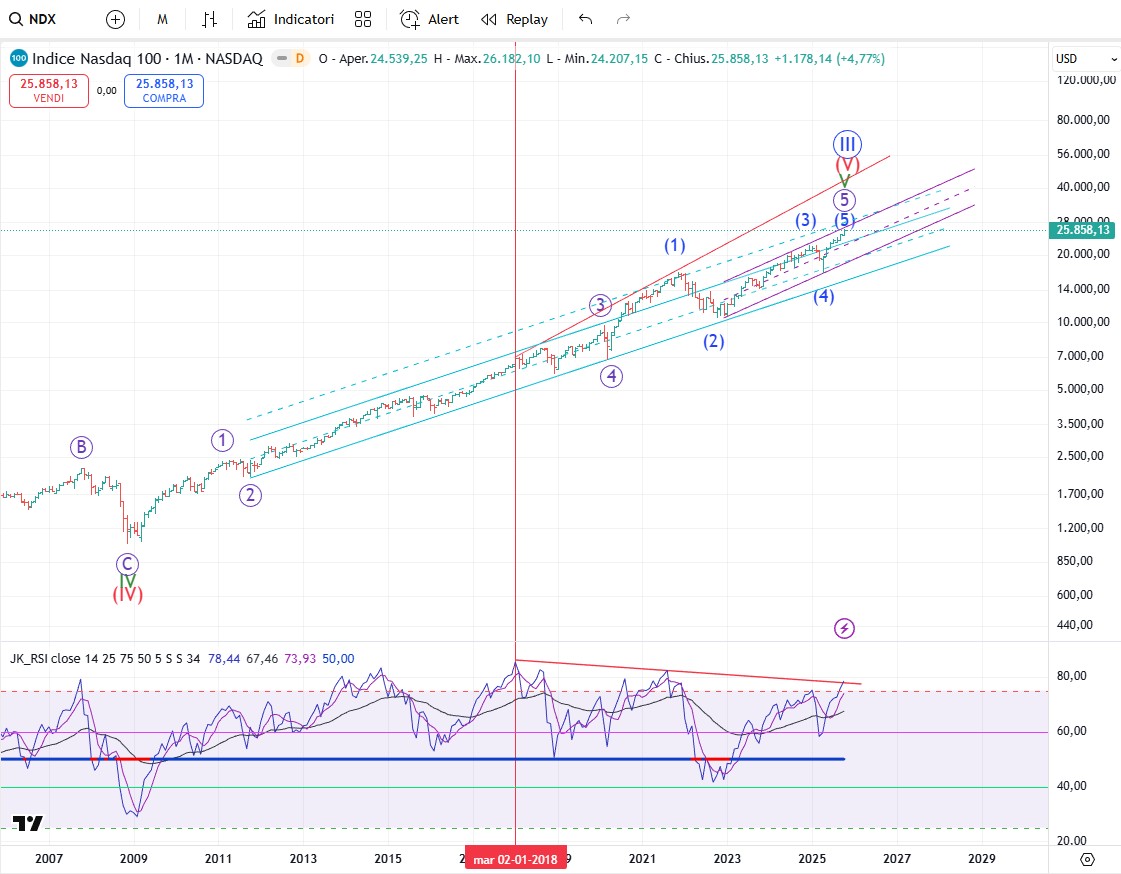Open the M timeframe interval dropdown
Viewport: 1121px width, 874px height.
[162, 19]
